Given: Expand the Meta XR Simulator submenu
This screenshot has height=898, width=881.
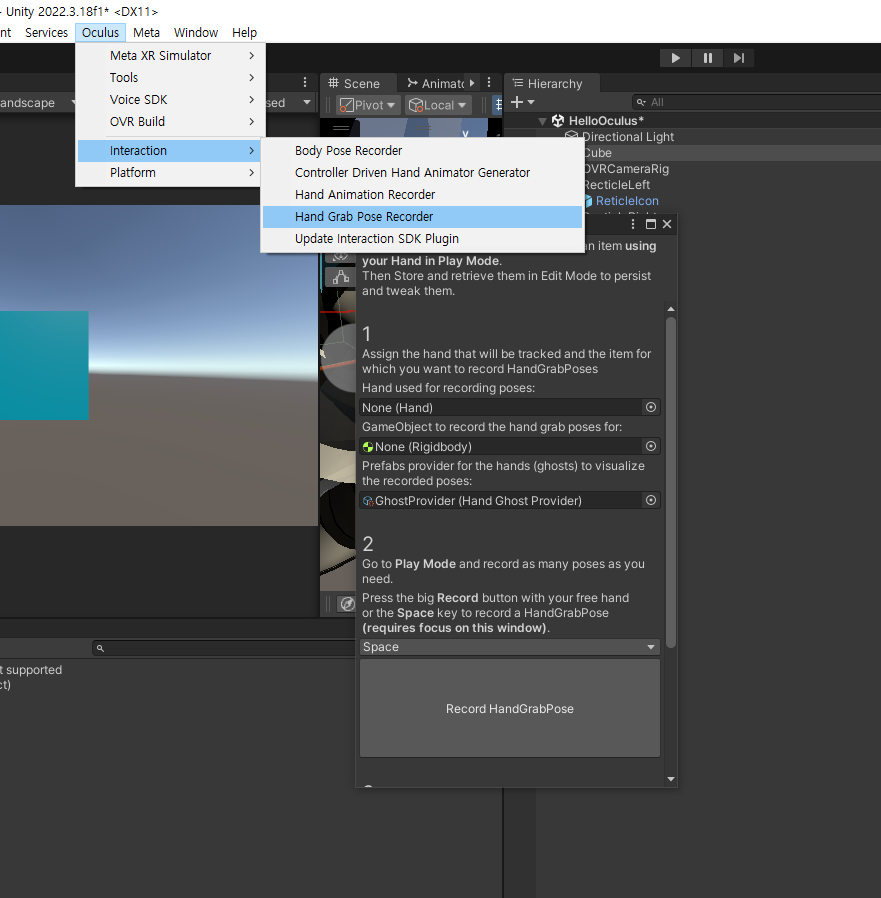Looking at the screenshot, I should coord(170,56).
